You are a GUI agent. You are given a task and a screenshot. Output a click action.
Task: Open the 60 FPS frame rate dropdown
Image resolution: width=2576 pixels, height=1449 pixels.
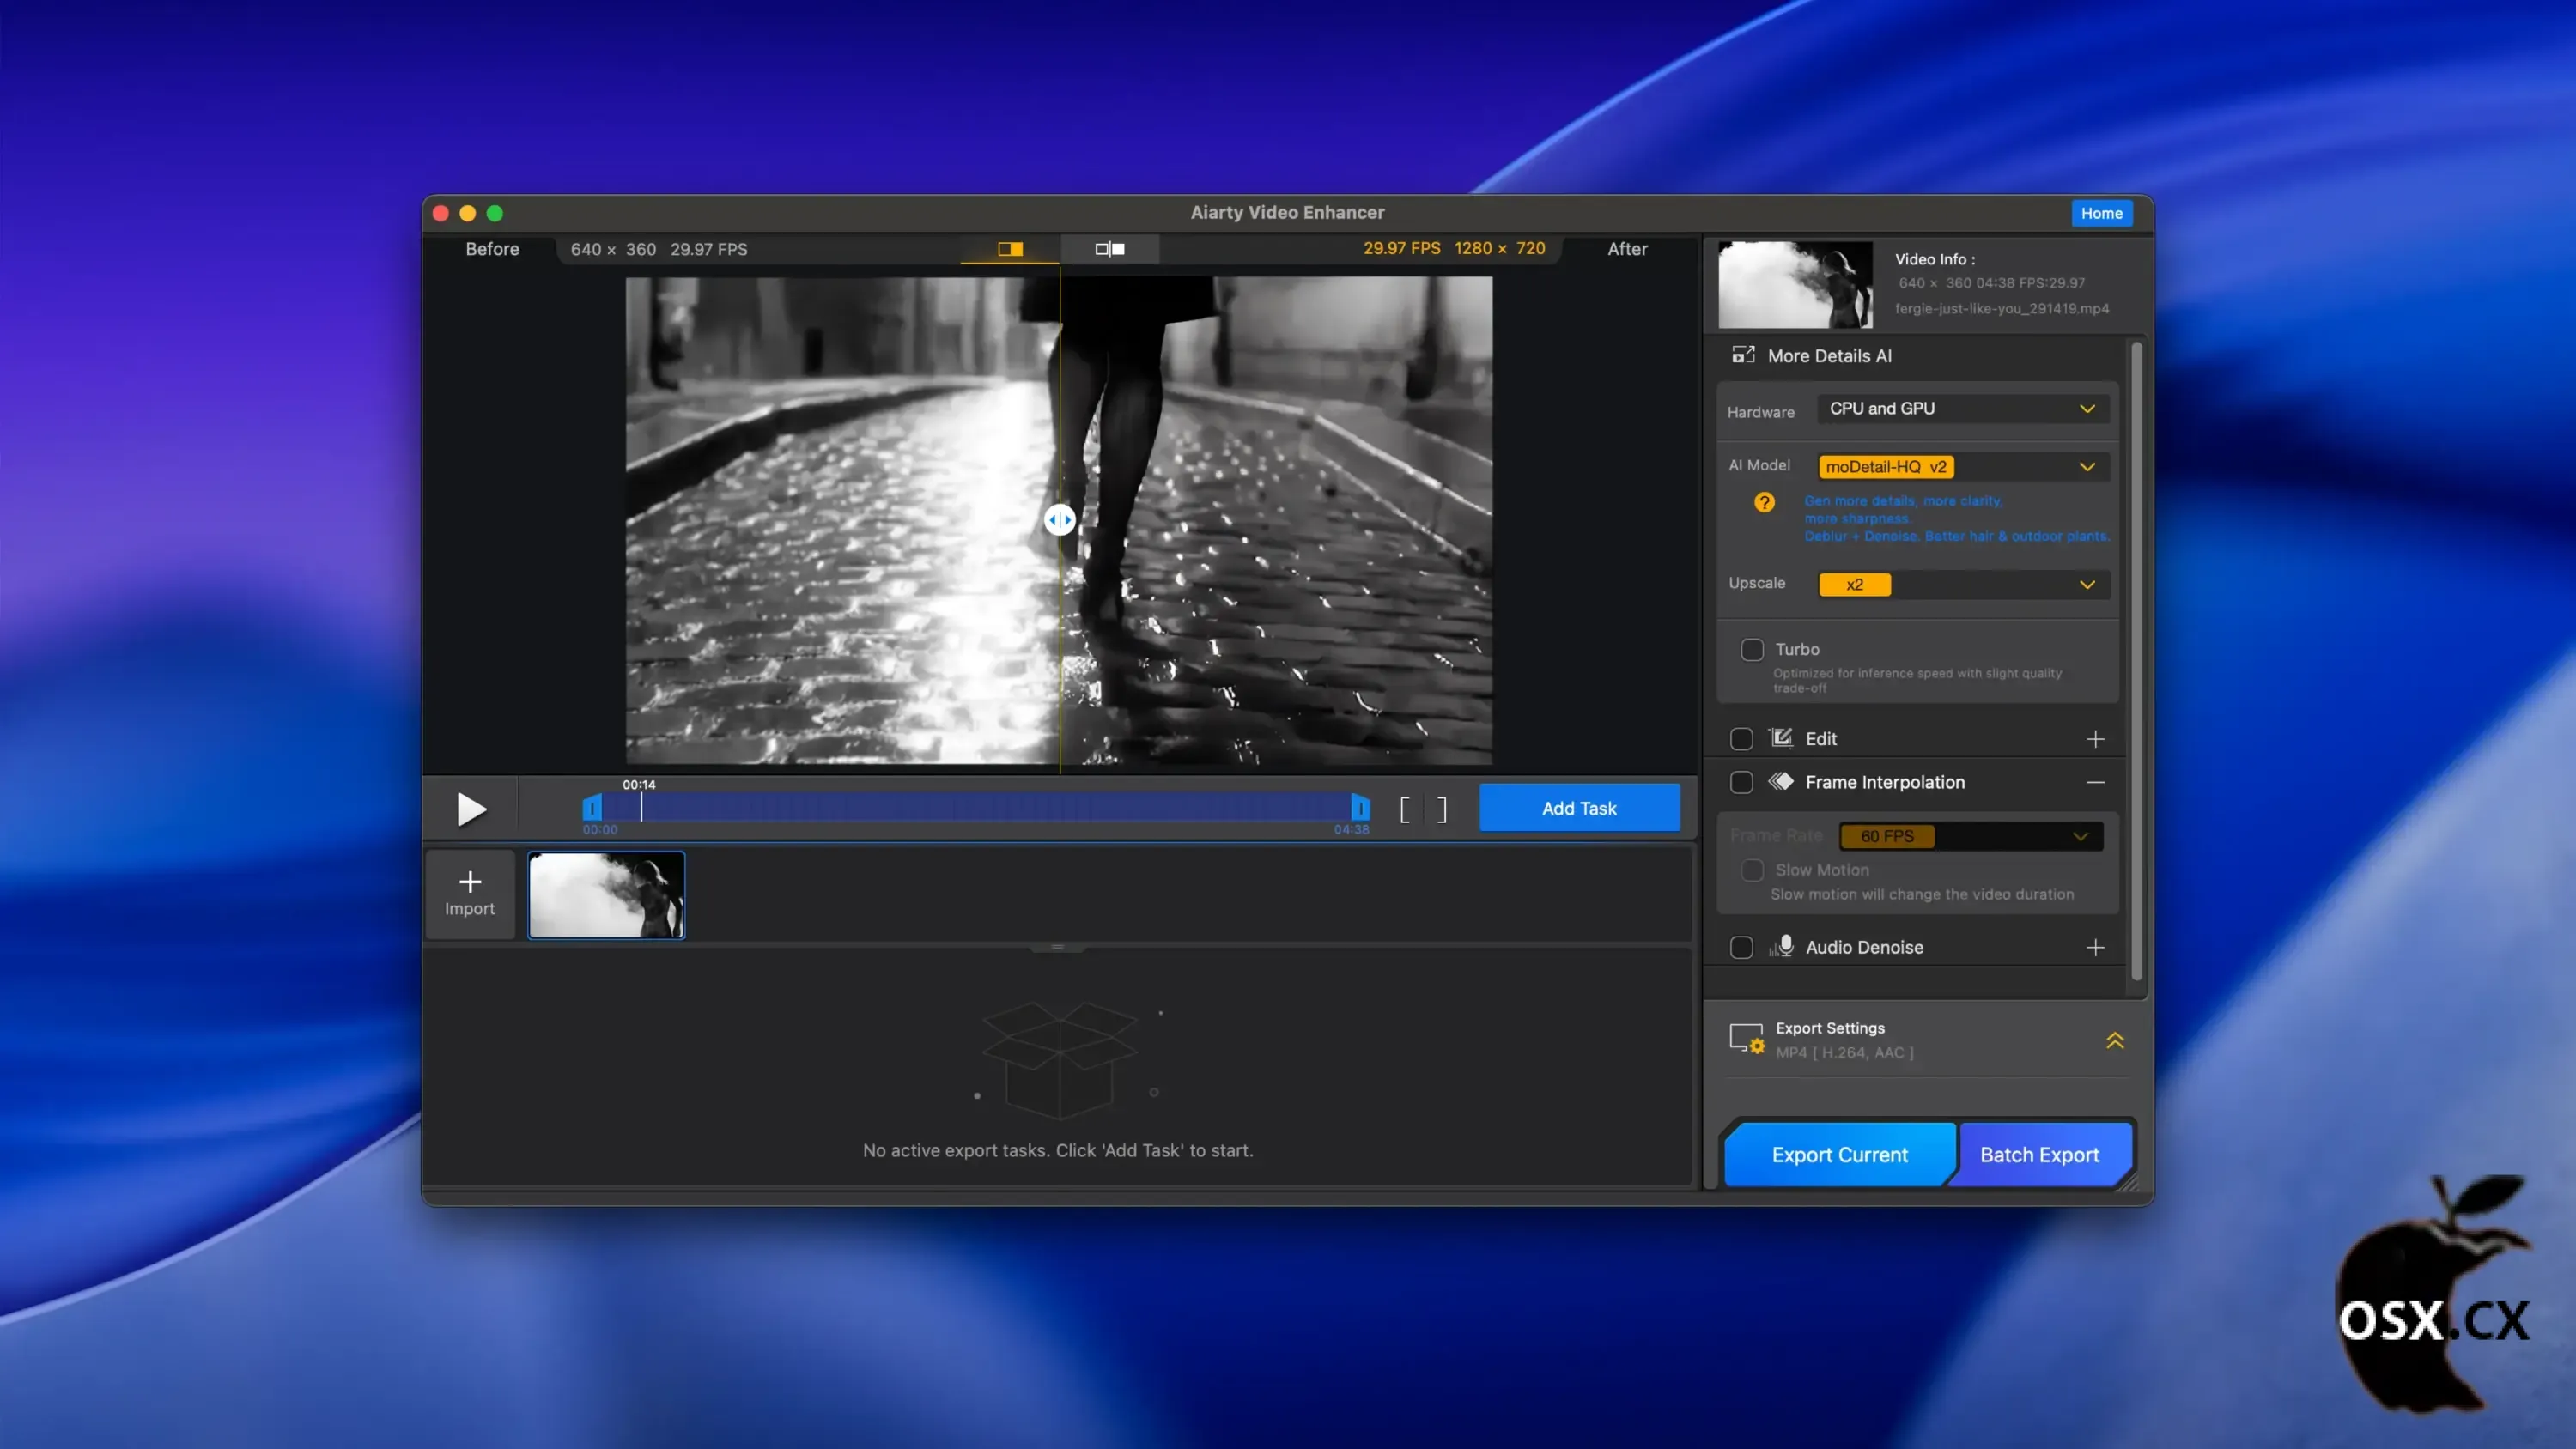click(x=1971, y=836)
